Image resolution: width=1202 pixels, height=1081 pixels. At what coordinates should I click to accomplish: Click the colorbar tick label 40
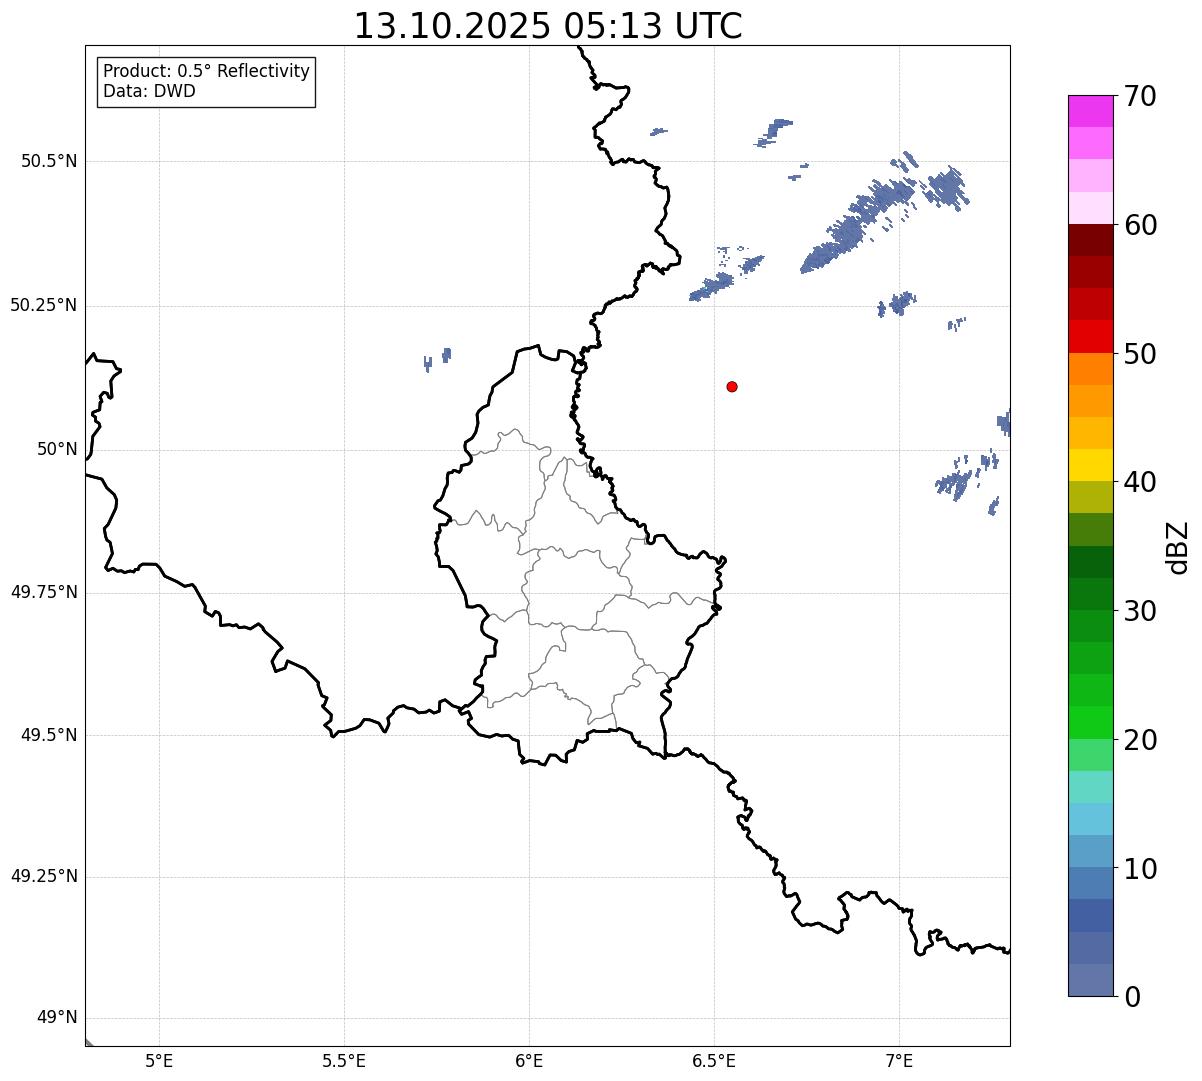[x=1140, y=482]
